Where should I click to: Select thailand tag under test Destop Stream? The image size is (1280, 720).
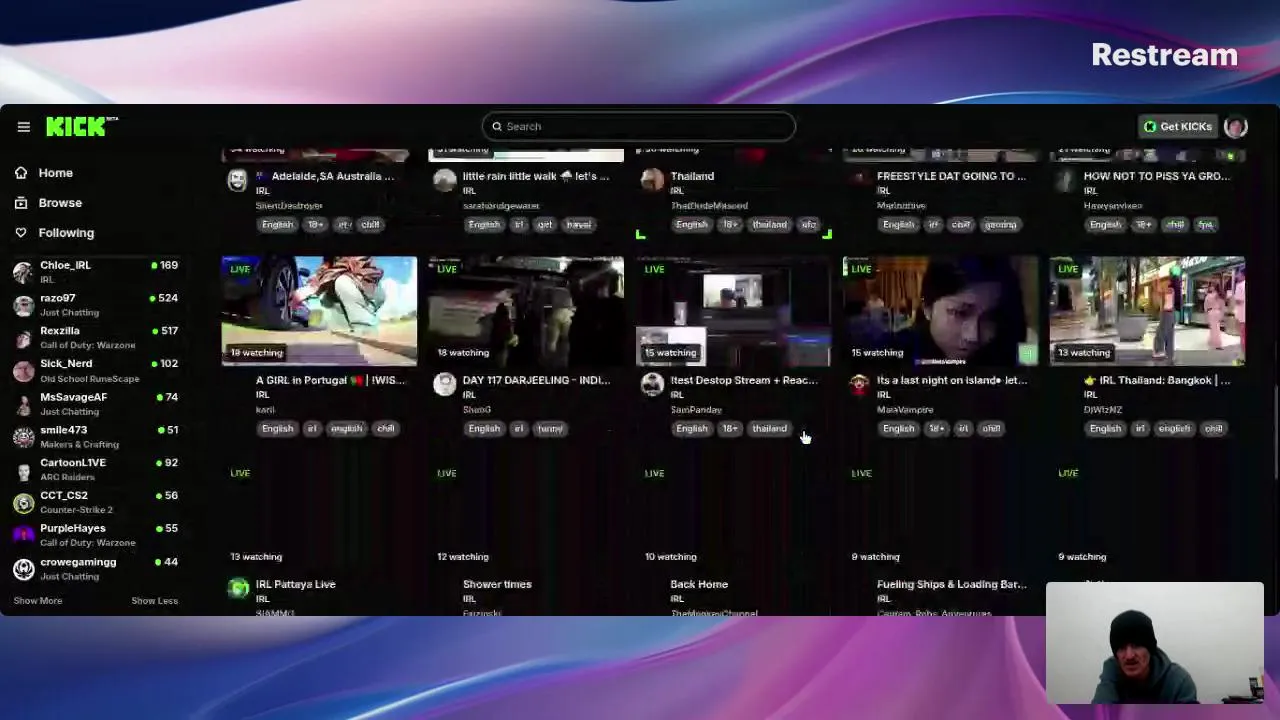coord(769,429)
